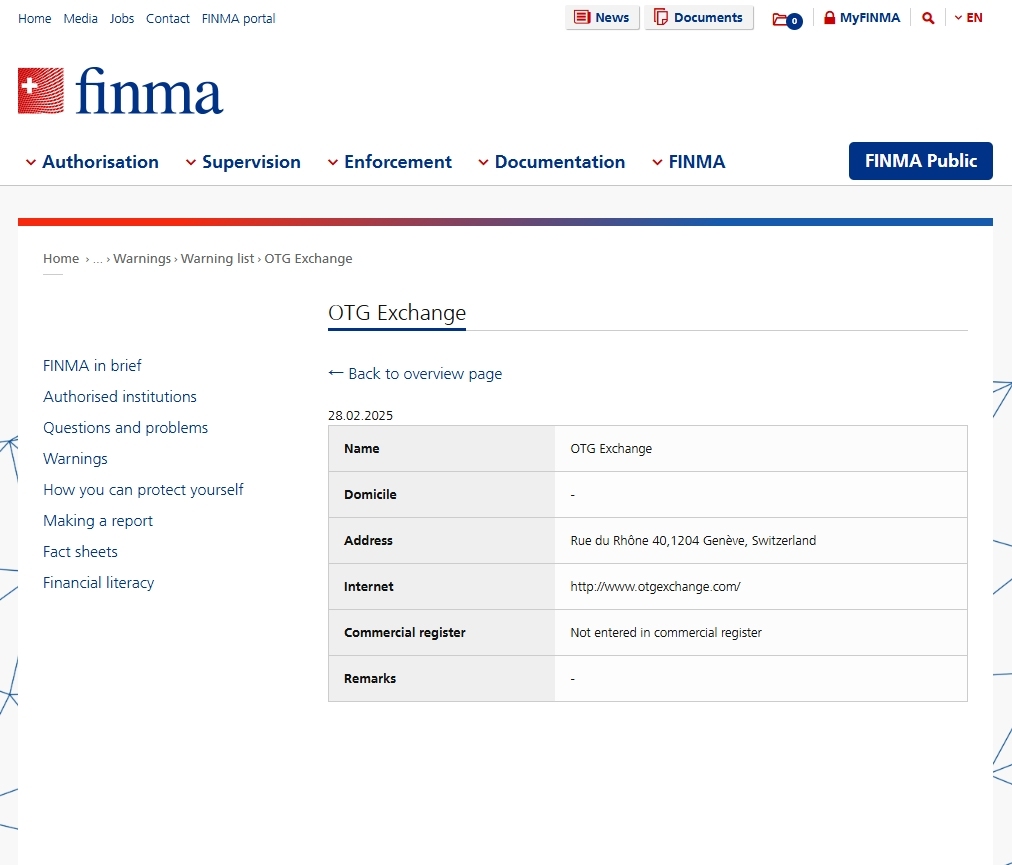Click the FINMA portal top link
Screen dimensions: 1012x865
click(238, 19)
